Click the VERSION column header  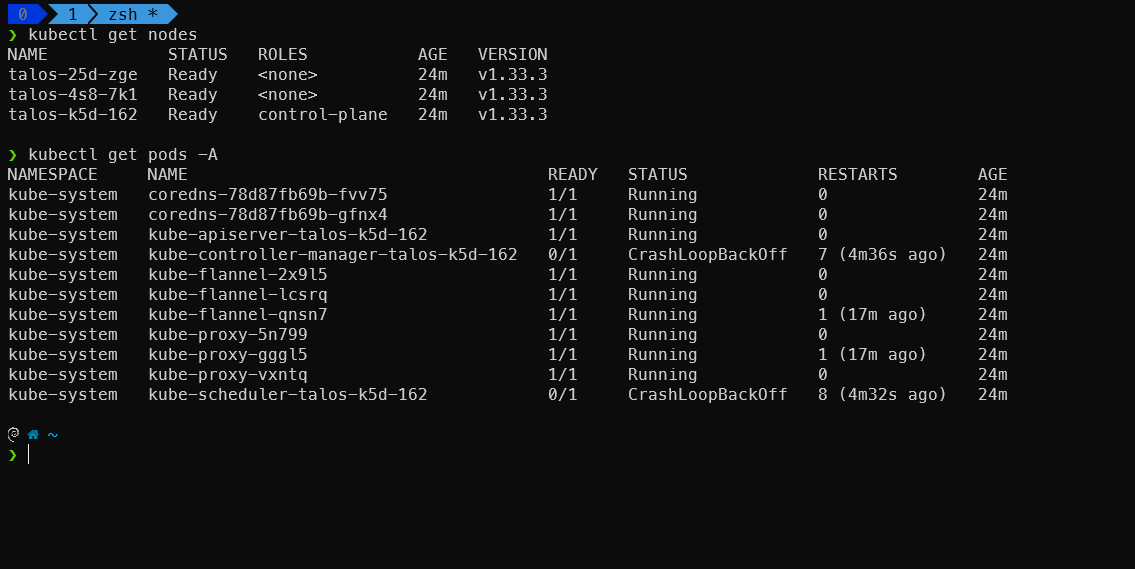512,55
